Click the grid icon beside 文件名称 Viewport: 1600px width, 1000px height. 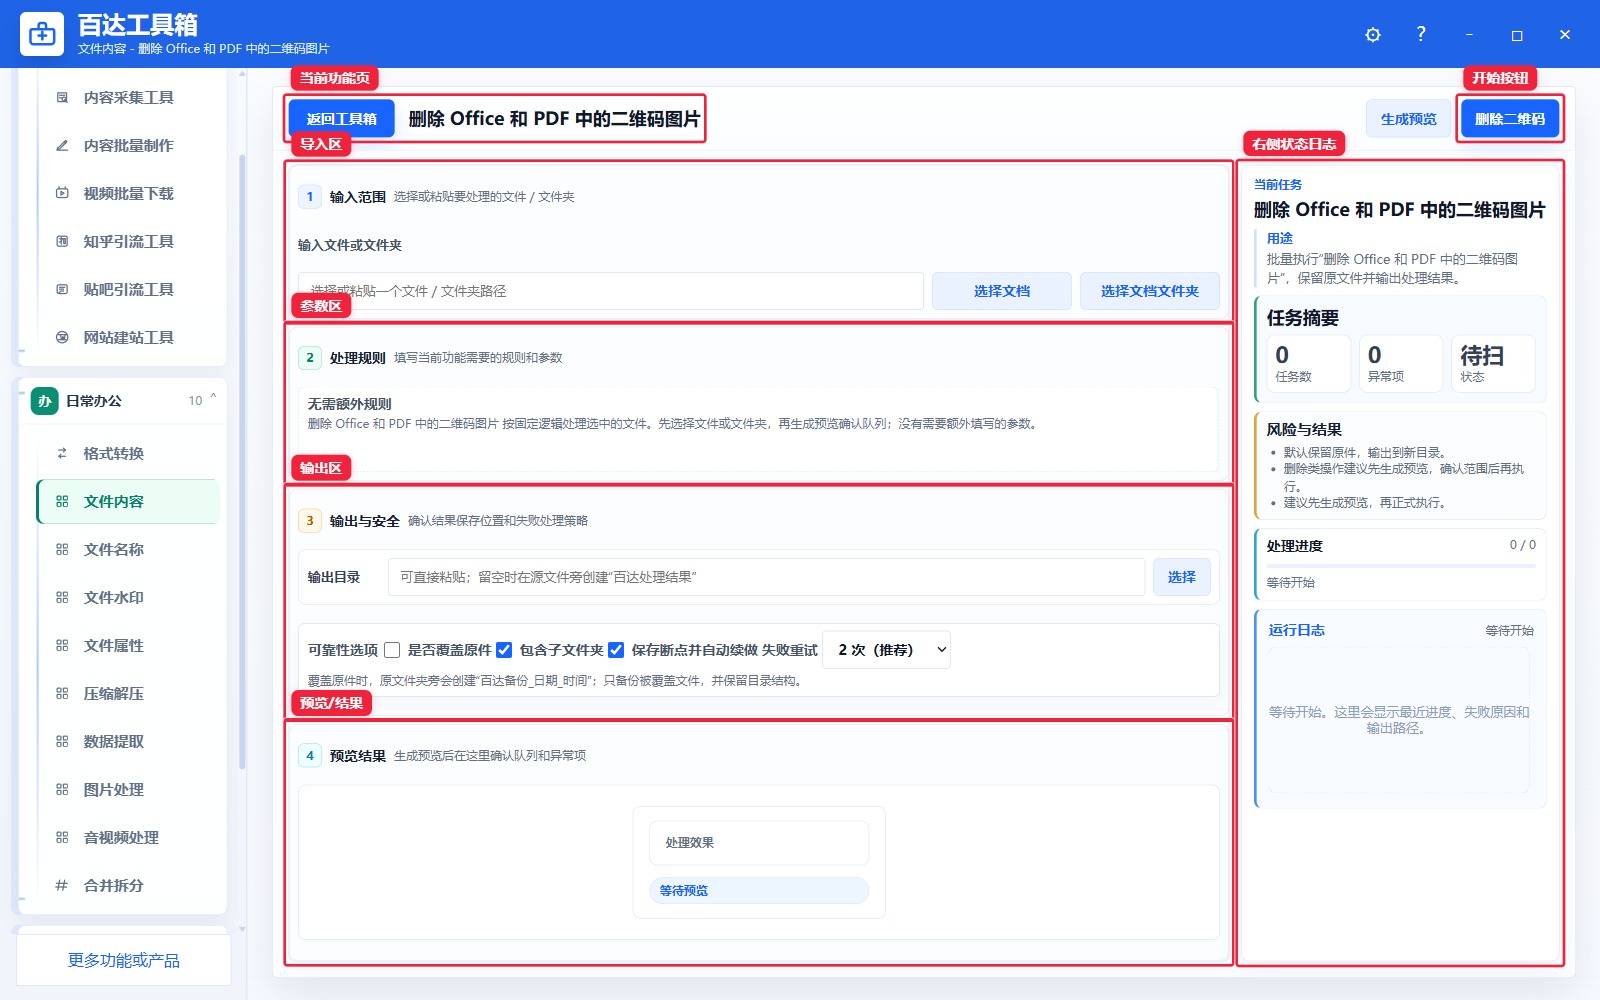coord(62,549)
